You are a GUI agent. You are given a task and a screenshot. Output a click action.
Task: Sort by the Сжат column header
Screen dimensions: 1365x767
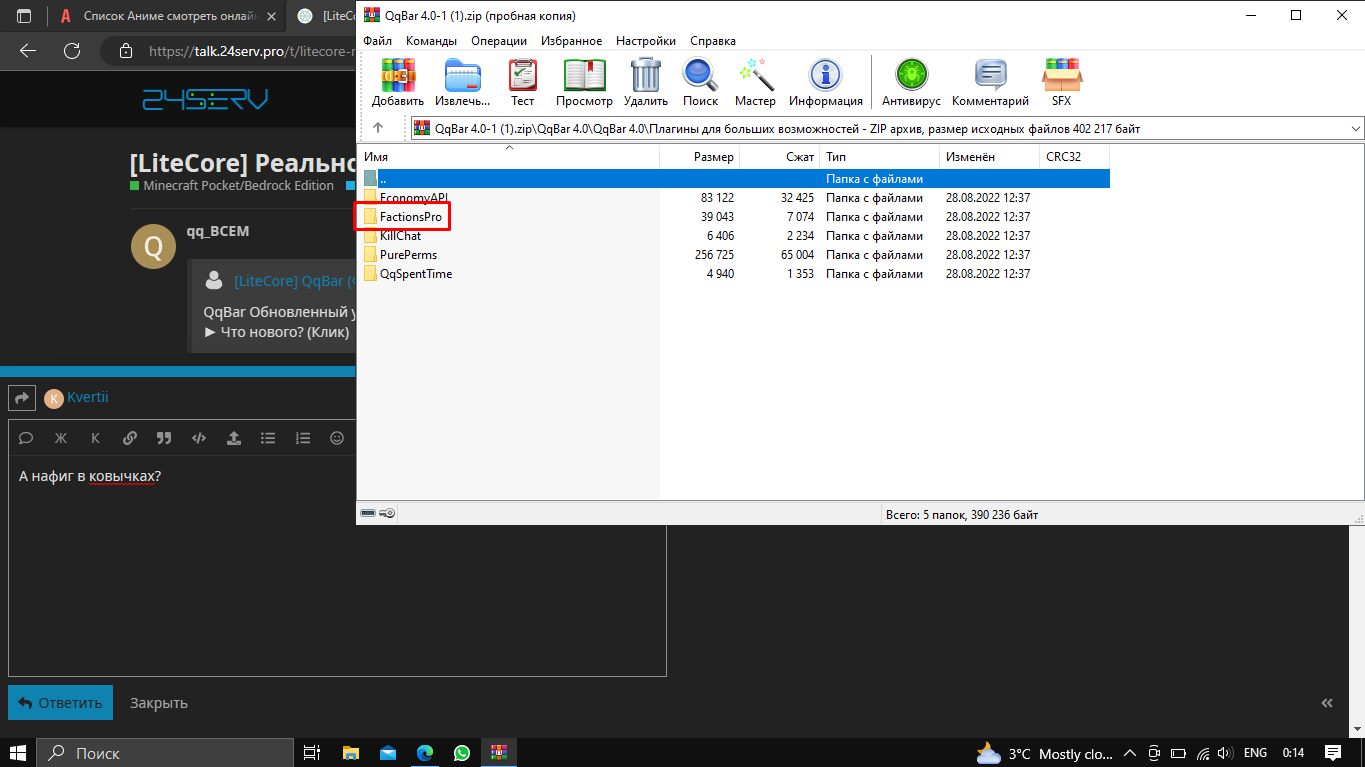780,157
